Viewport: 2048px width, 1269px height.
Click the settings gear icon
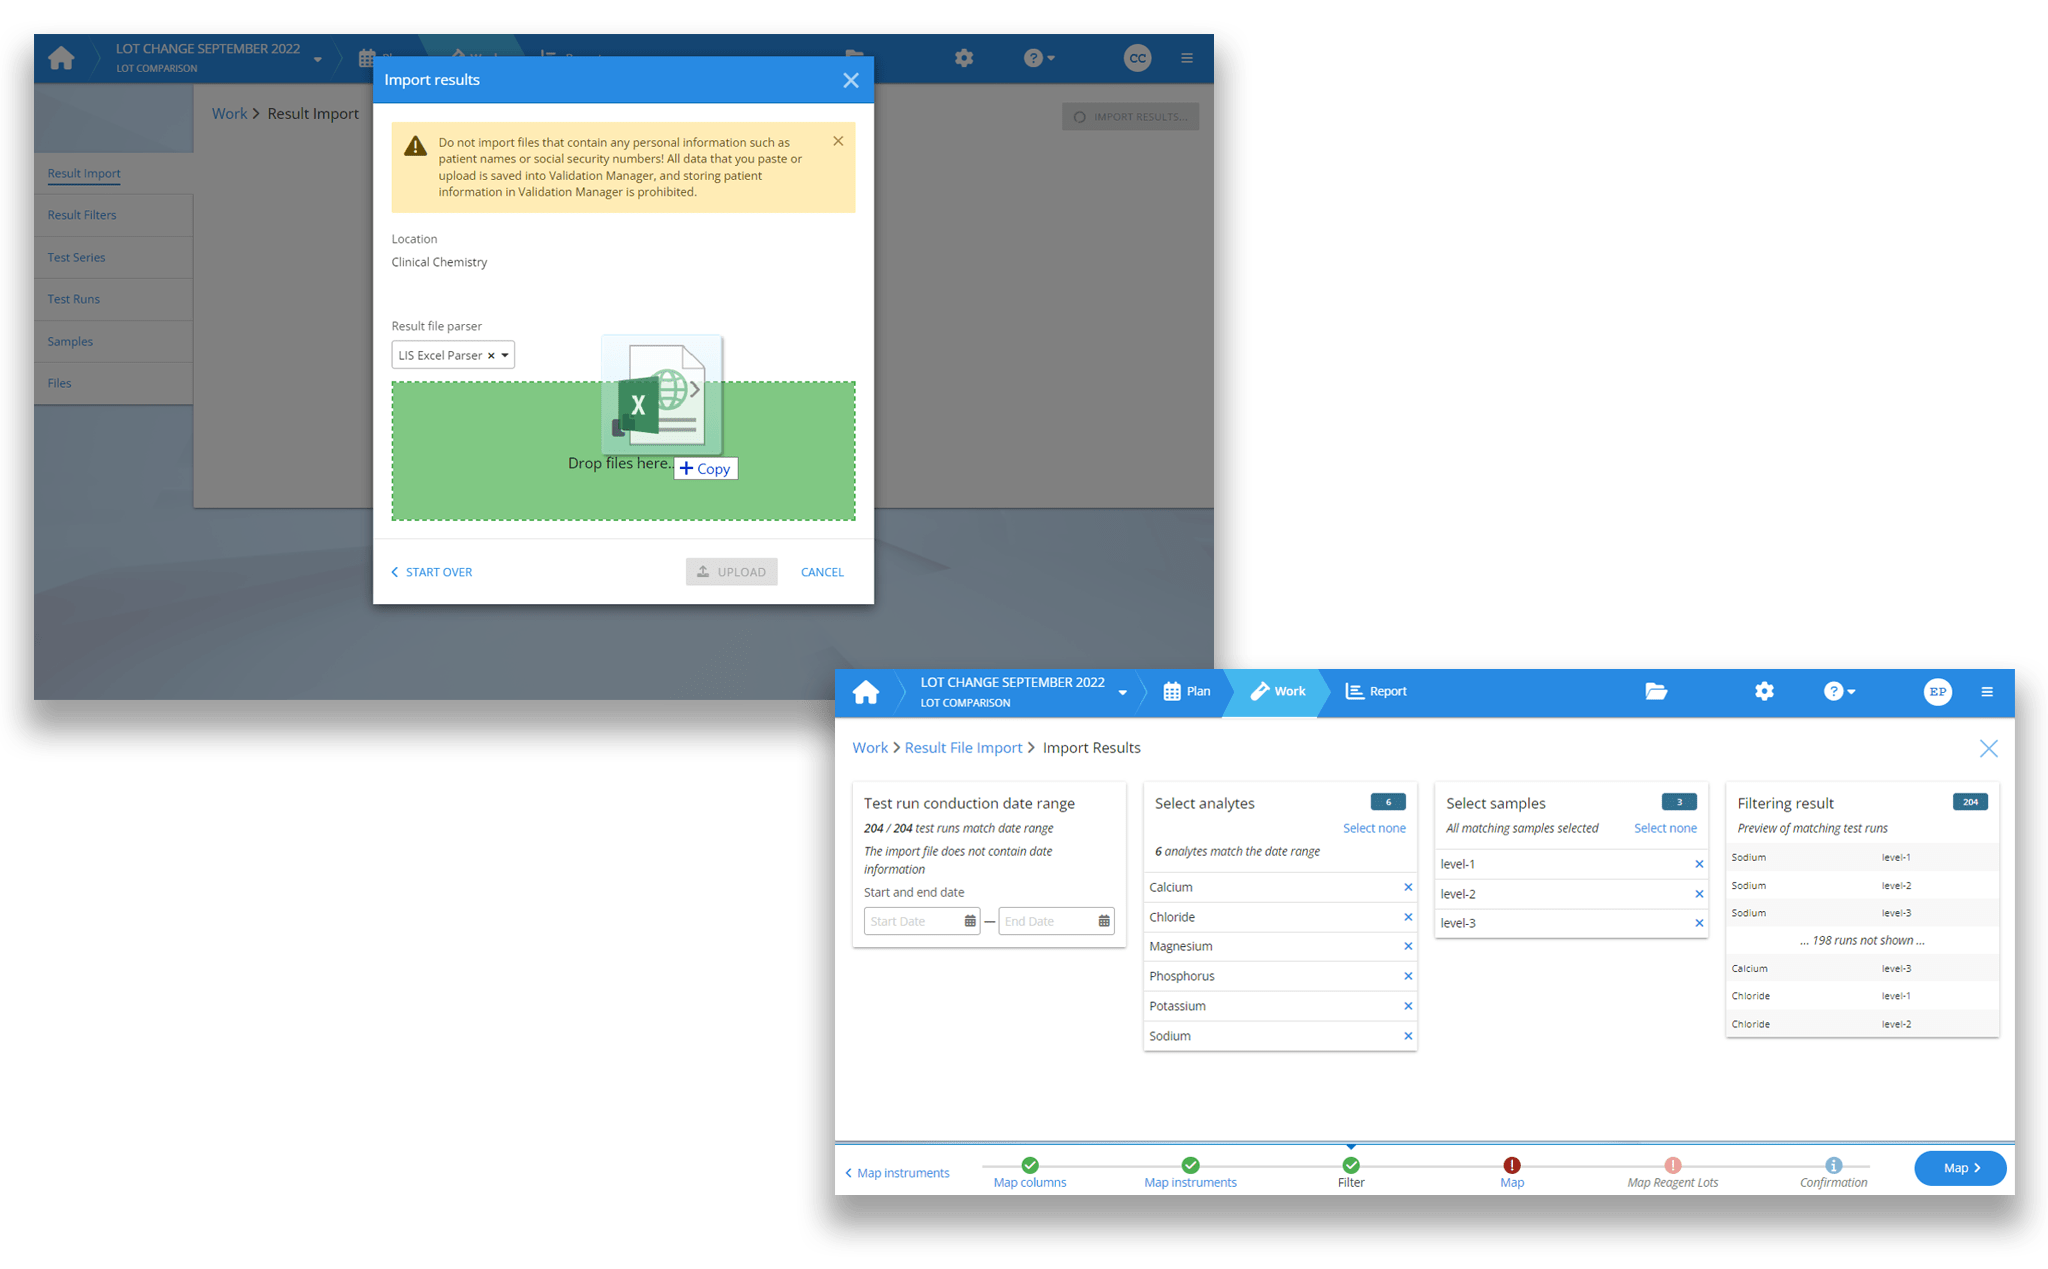click(1764, 691)
